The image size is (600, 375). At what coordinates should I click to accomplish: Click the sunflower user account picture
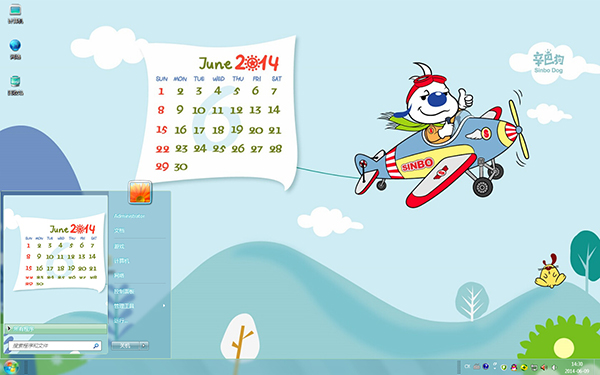click(x=140, y=192)
